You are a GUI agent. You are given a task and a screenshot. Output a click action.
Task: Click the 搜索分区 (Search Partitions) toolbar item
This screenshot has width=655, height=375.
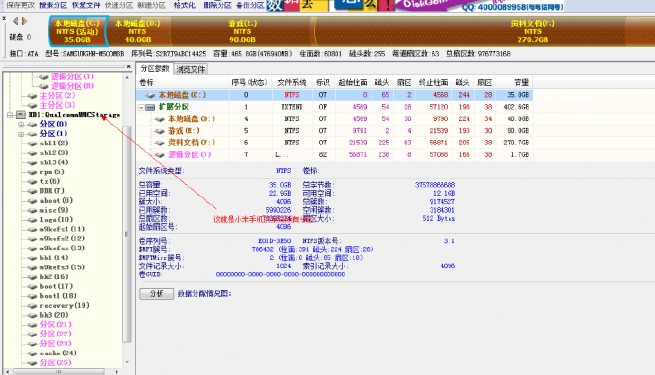53,5
